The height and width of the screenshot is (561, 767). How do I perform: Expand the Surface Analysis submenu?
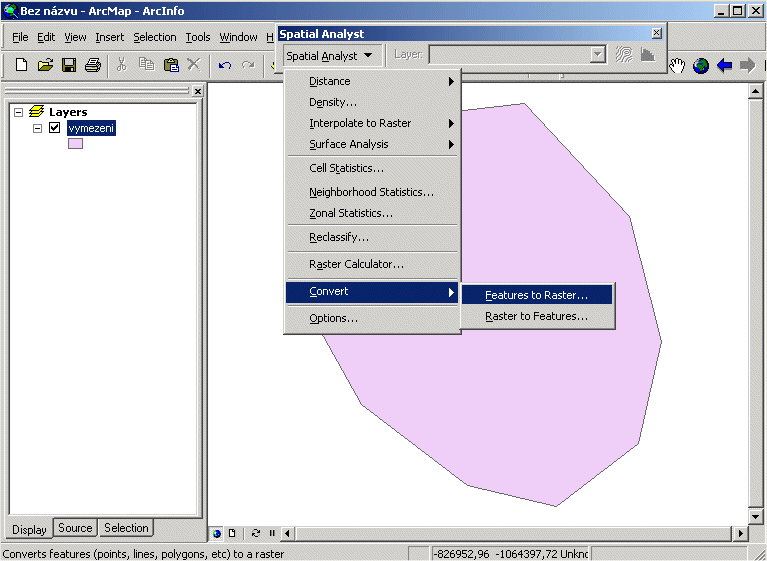tap(372, 144)
